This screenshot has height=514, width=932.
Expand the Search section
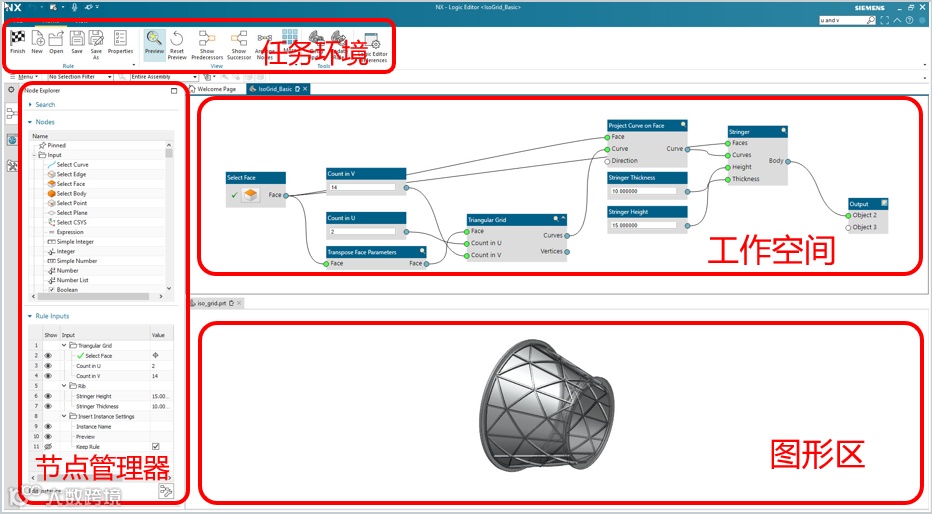pyautogui.click(x=30, y=105)
